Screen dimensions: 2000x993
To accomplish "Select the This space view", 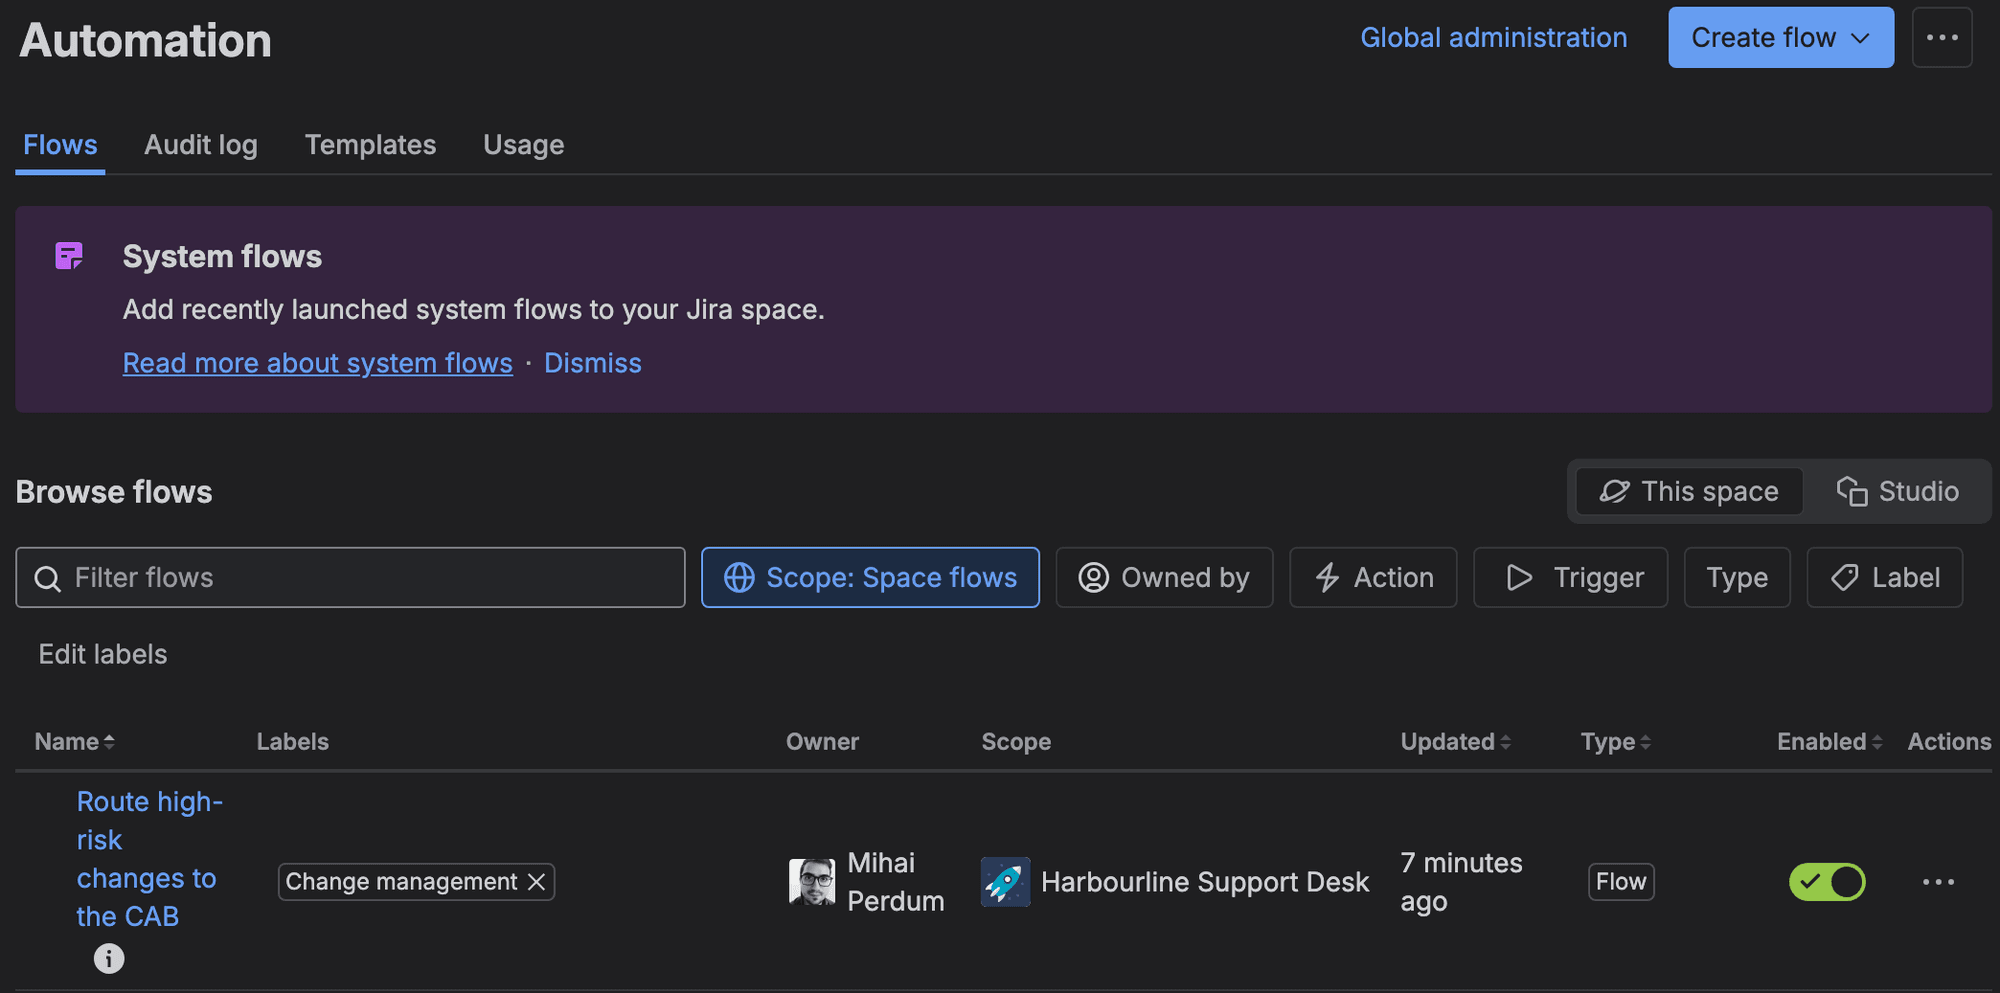I will point(1689,491).
